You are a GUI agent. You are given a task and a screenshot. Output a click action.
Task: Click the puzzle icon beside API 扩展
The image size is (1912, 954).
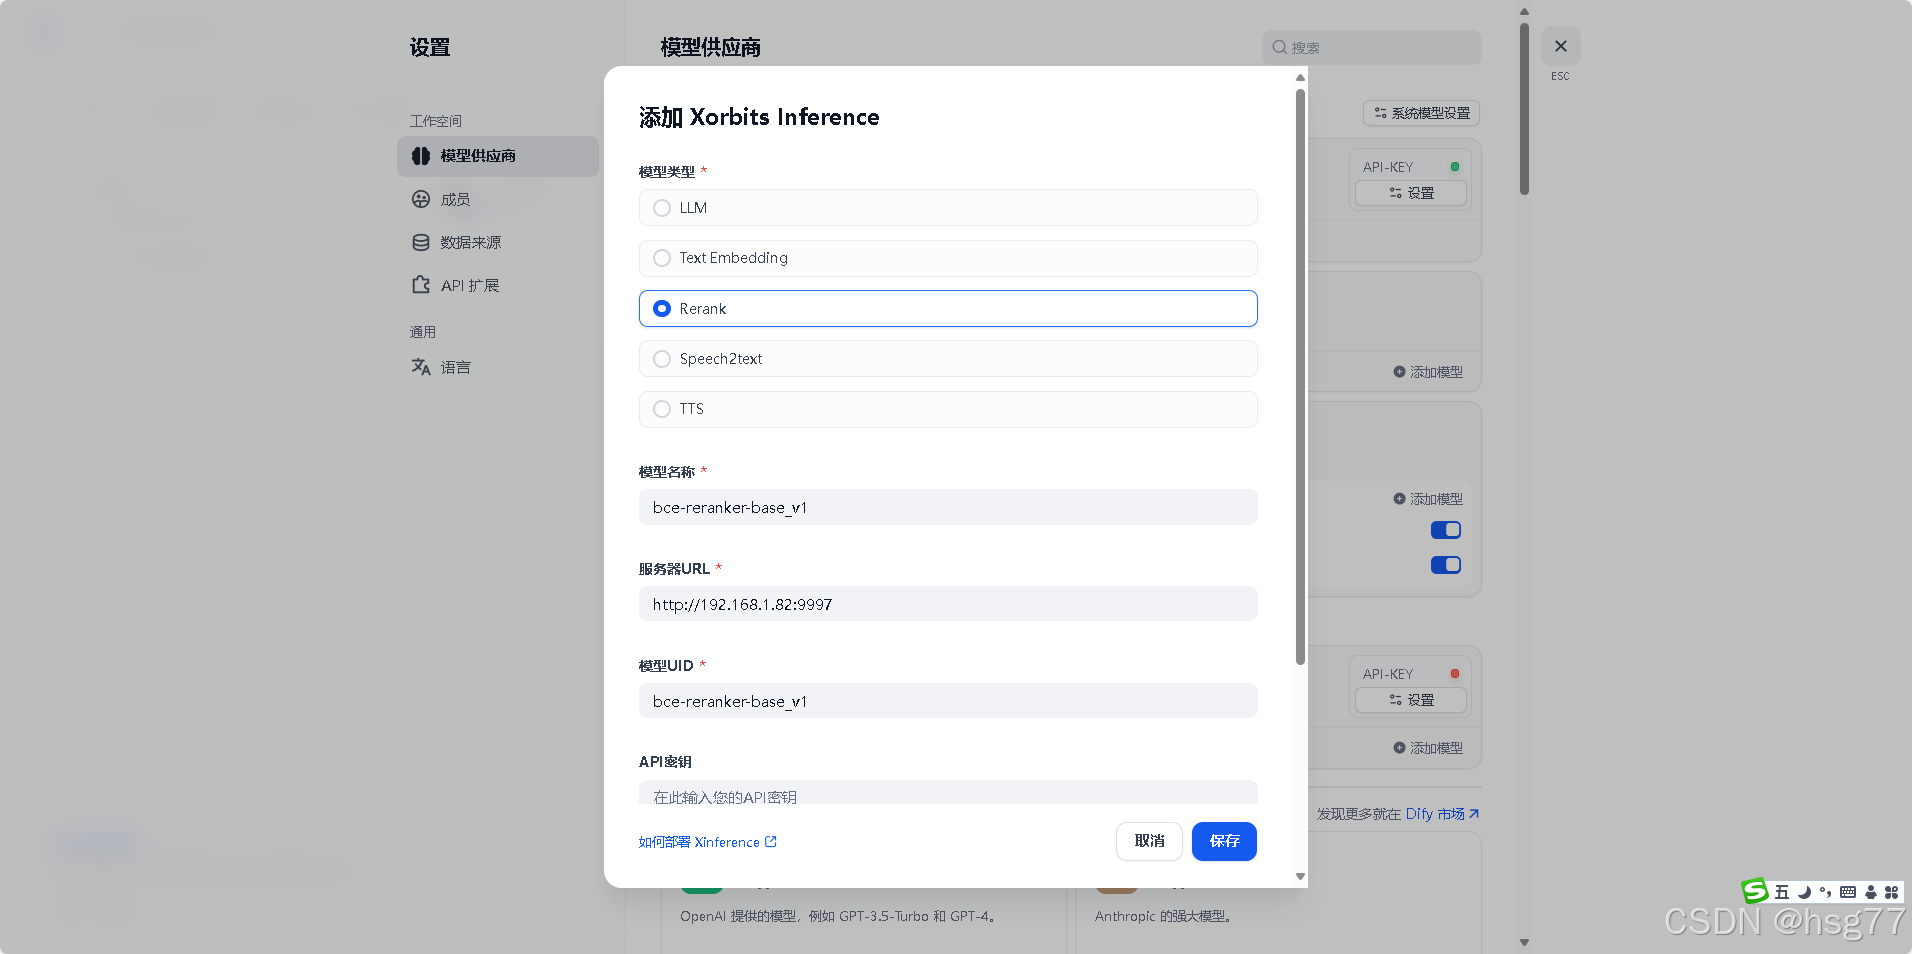pyautogui.click(x=421, y=285)
